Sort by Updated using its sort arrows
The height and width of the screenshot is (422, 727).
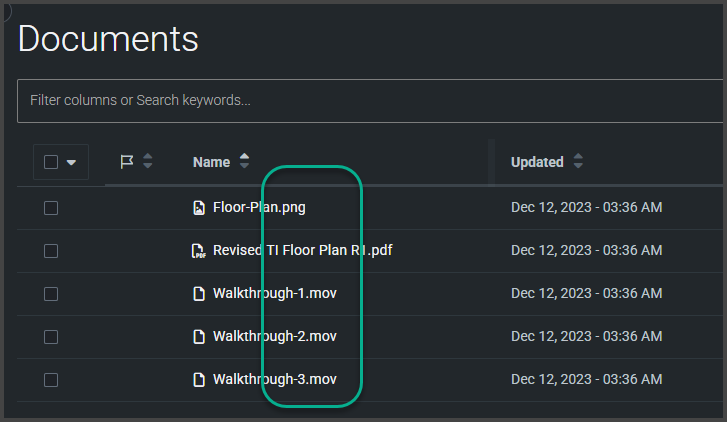[x=578, y=161]
